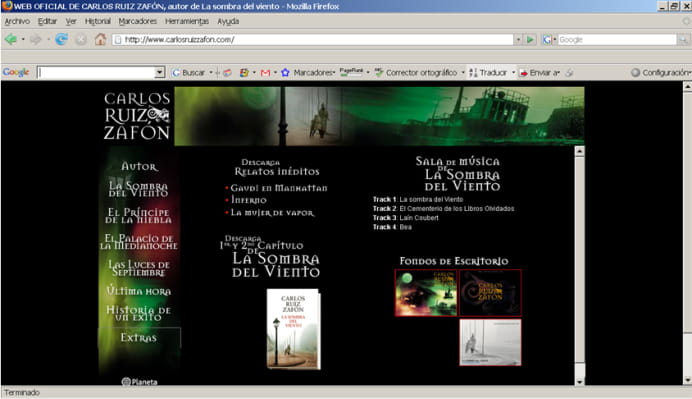This screenshot has height=399, width=692.
Task: Click the search magnifier icon in the search box
Action: pos(683,40)
